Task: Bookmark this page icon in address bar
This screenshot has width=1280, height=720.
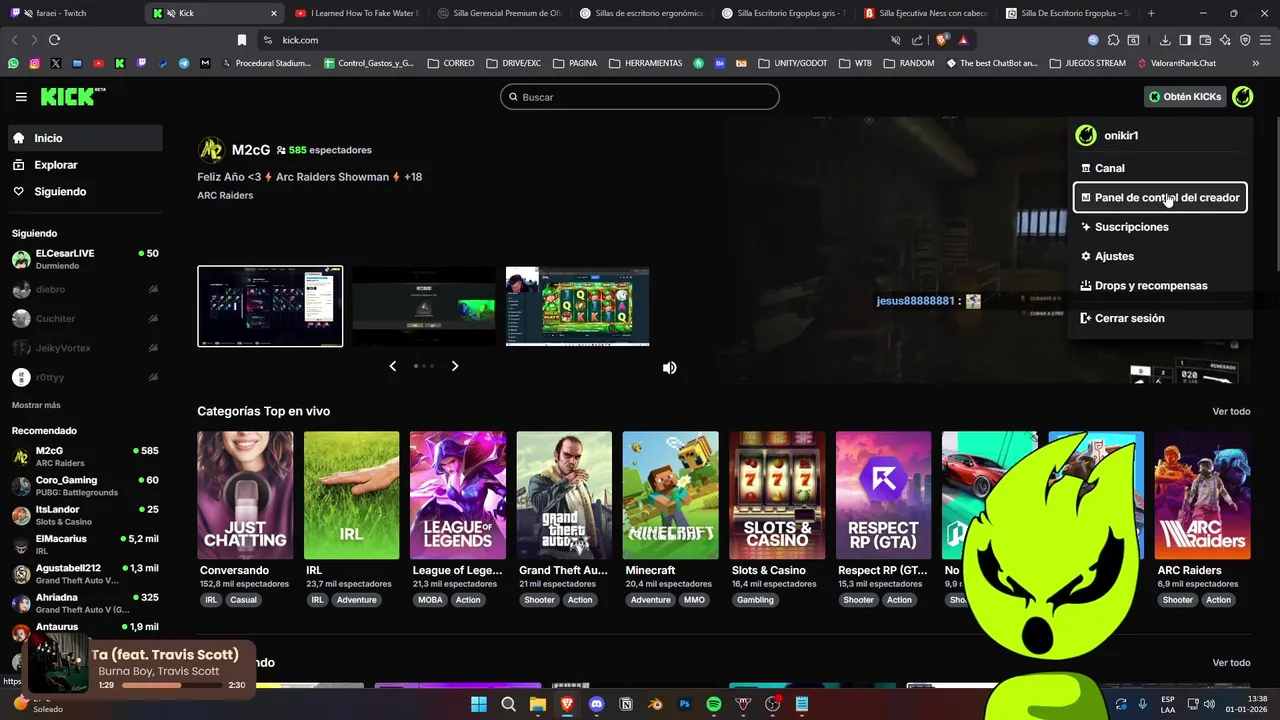Action: point(241,40)
